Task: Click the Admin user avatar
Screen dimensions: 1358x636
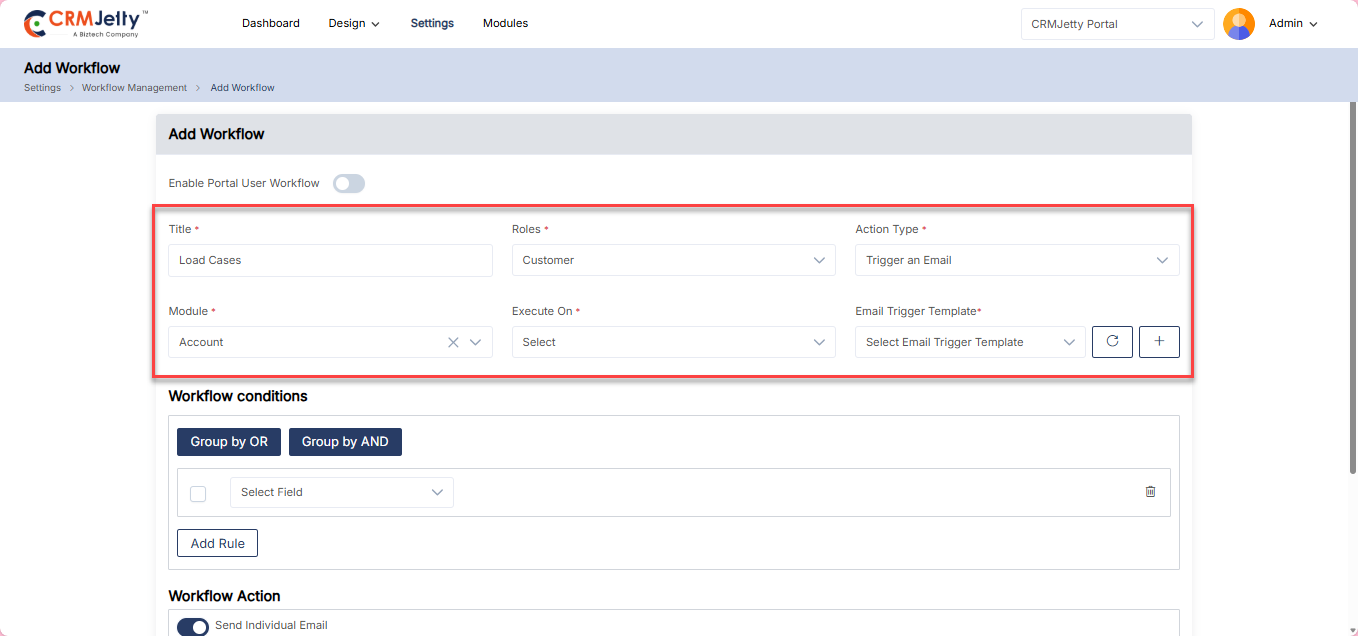Action: point(1239,24)
